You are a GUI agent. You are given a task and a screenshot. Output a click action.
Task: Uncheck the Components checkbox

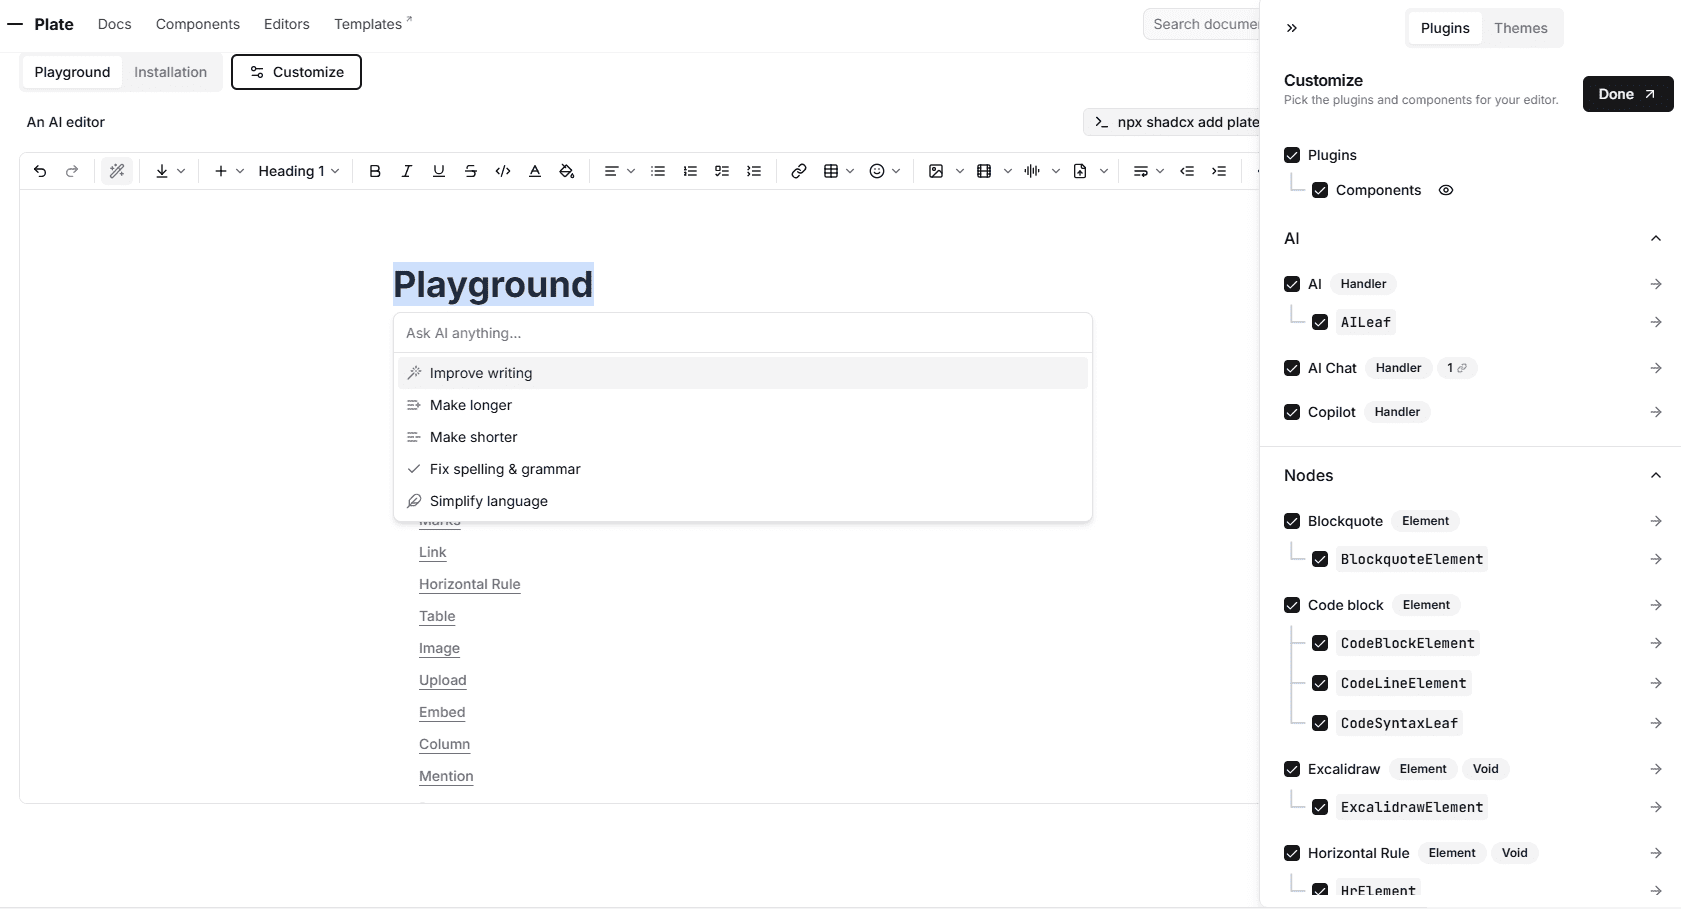click(x=1320, y=190)
